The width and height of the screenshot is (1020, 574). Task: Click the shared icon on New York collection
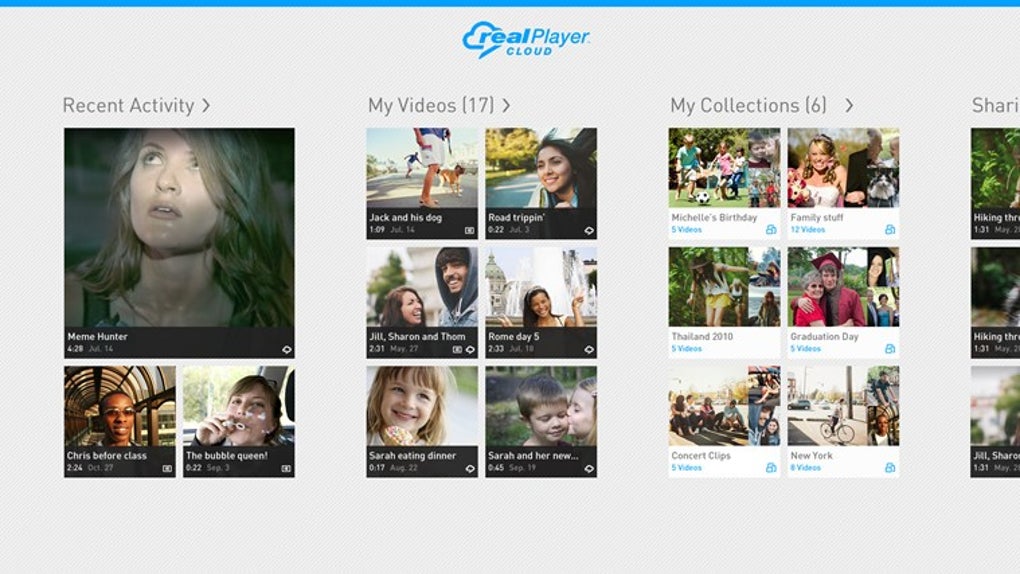[x=890, y=468]
